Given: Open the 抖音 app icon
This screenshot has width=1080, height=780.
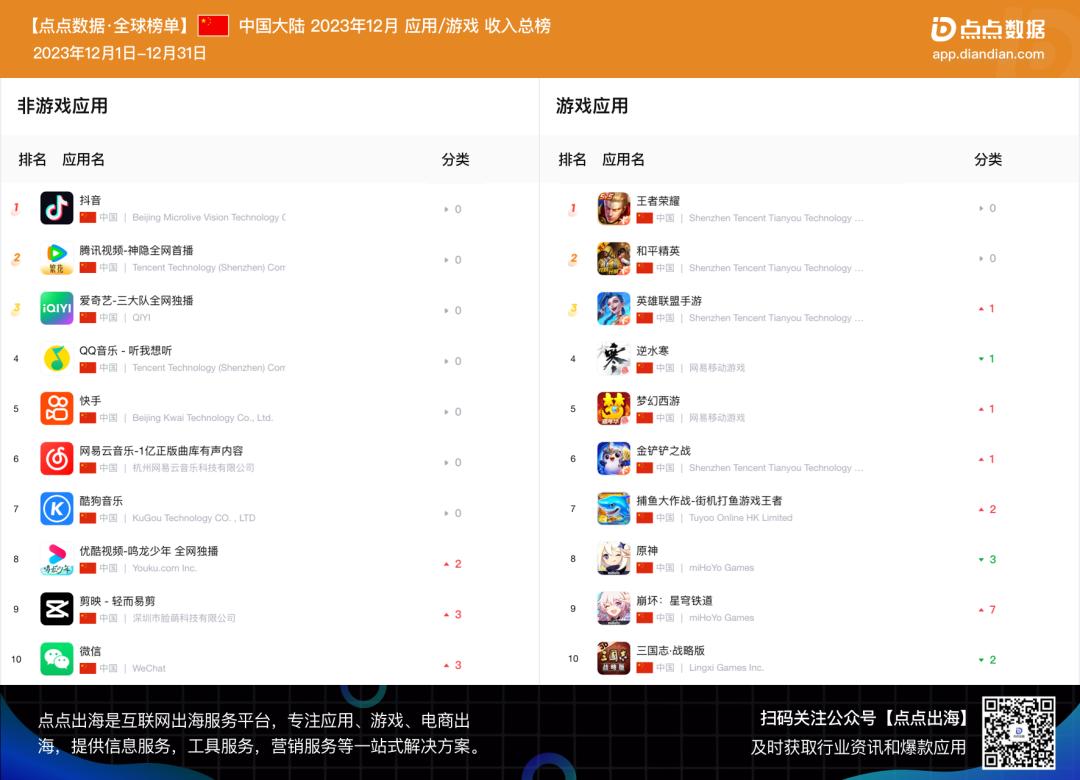Looking at the screenshot, I should click(57, 208).
